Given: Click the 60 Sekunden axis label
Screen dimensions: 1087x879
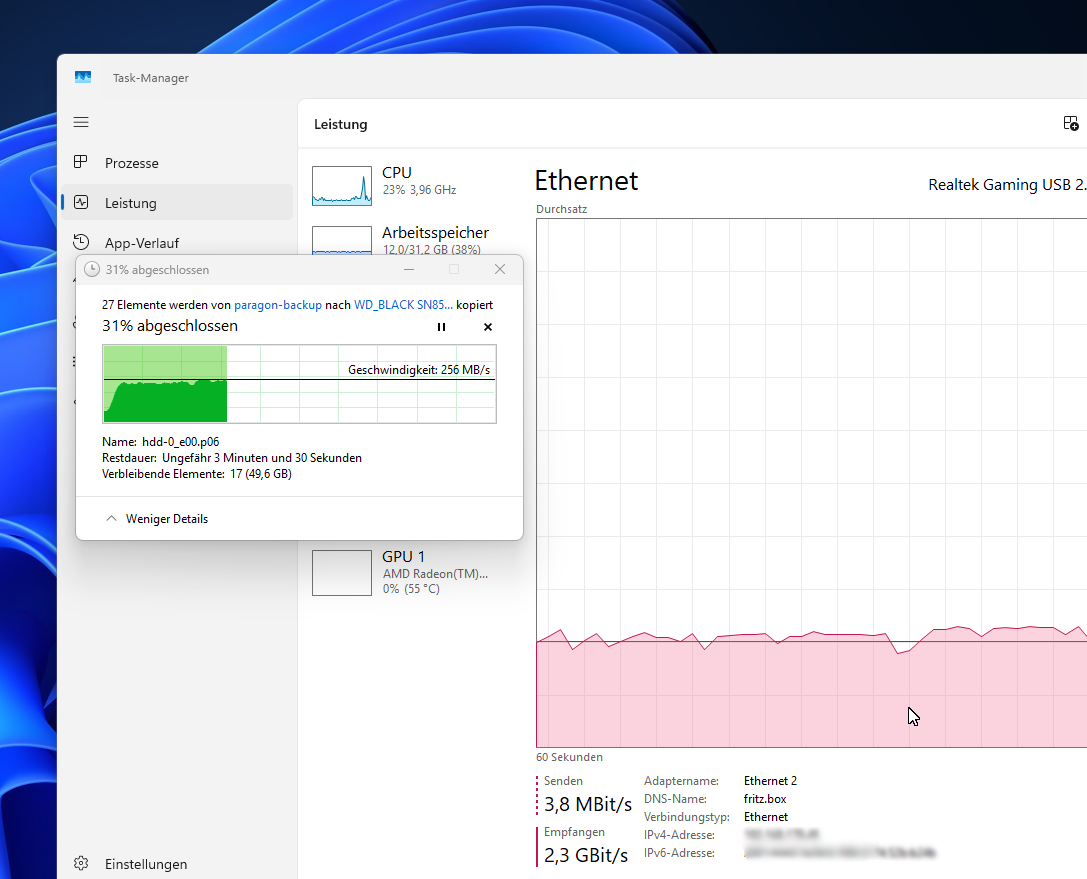Looking at the screenshot, I should [569, 757].
